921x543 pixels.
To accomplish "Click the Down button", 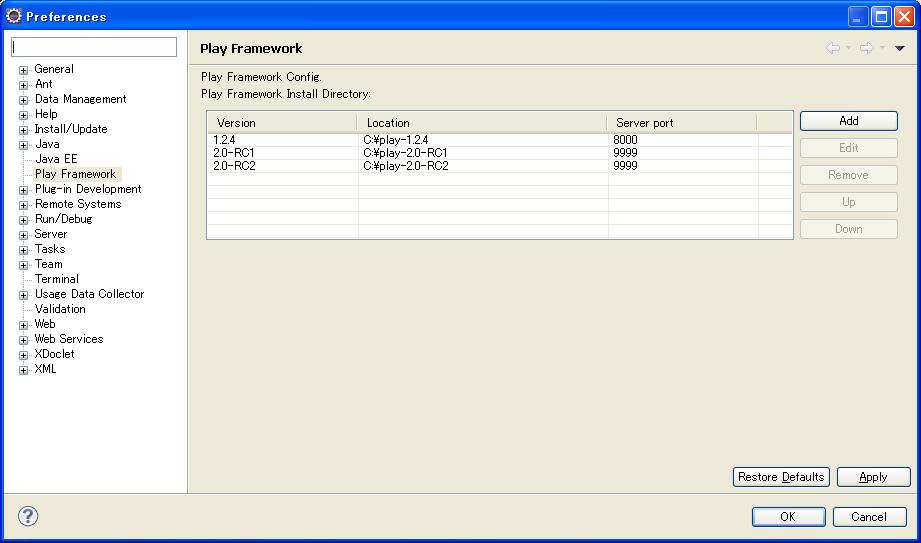I will pos(849,229).
